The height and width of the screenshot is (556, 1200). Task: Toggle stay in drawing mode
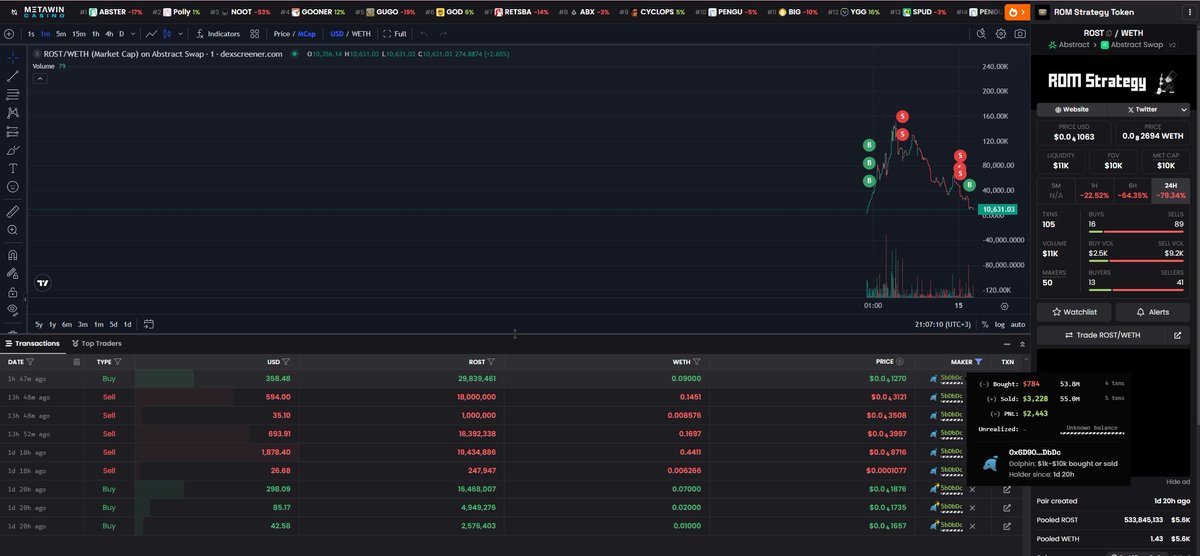(12, 273)
